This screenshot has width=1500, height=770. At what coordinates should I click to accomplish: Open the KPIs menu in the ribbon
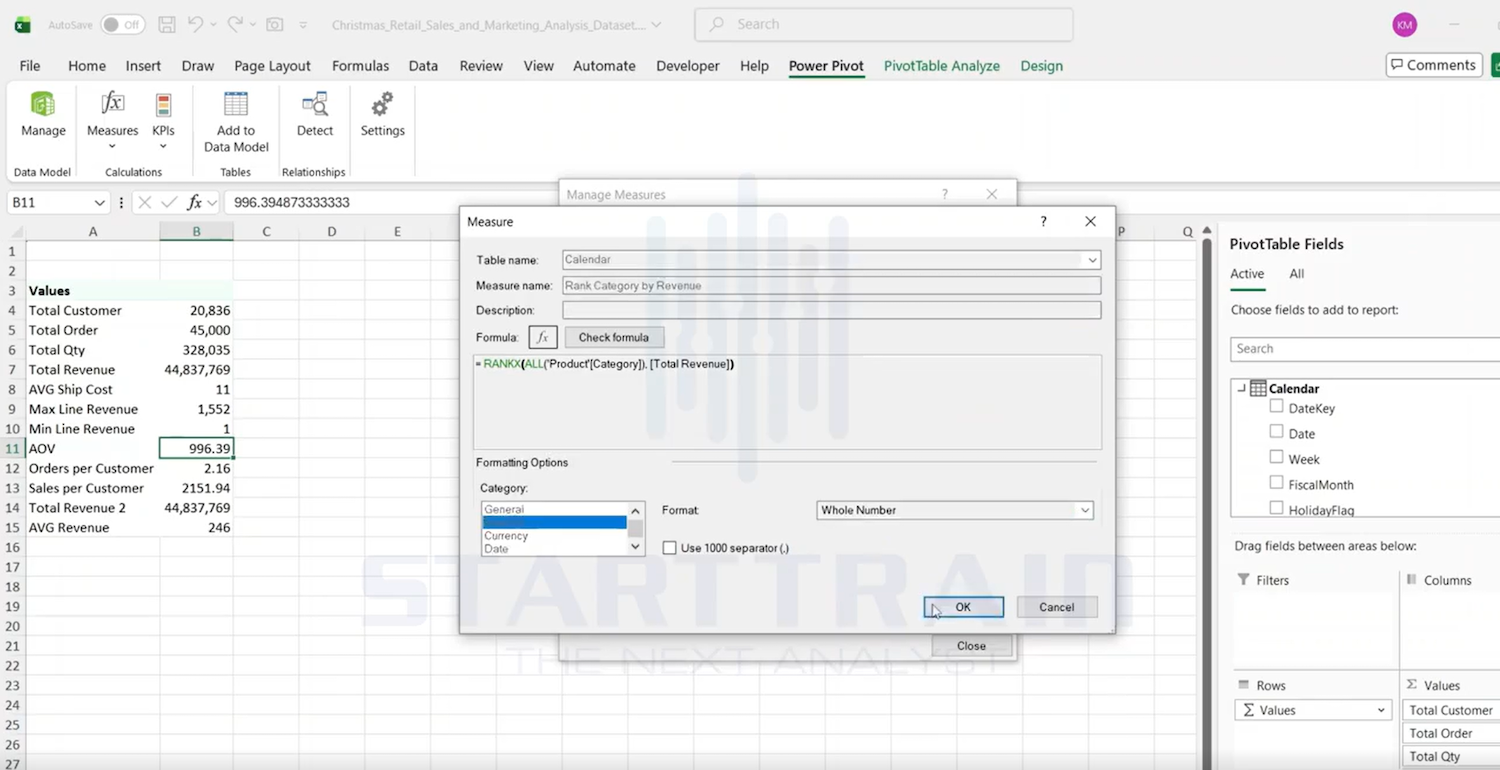(x=163, y=120)
